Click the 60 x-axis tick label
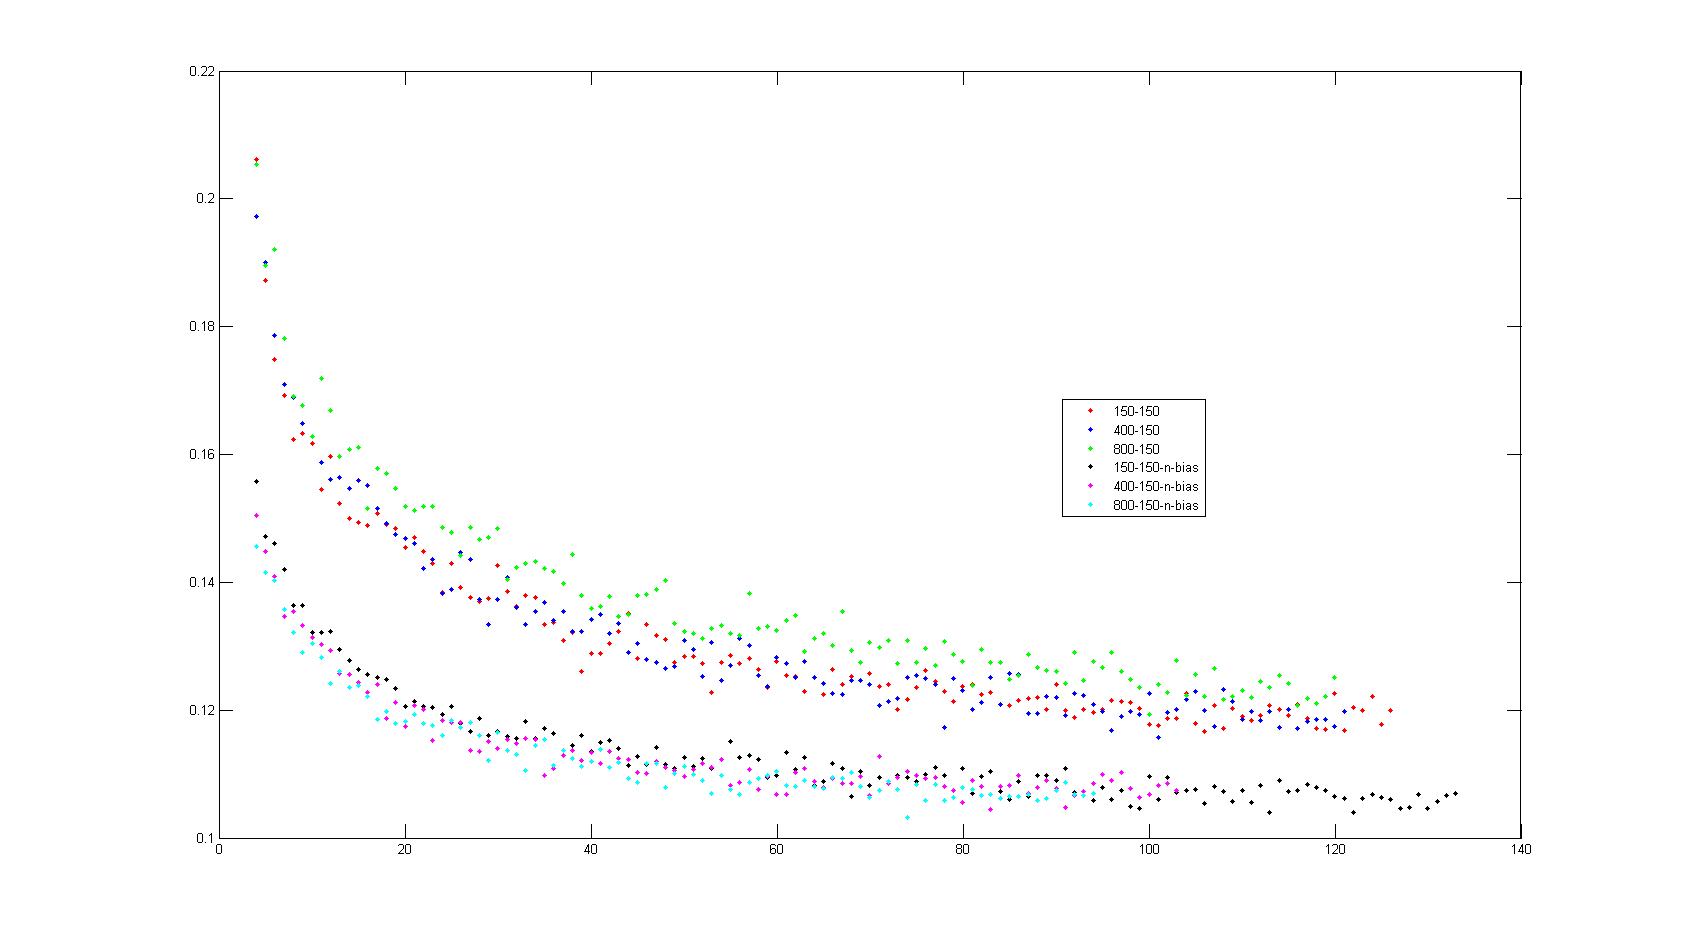The height and width of the screenshot is (942, 1681). pyautogui.click(x=776, y=850)
